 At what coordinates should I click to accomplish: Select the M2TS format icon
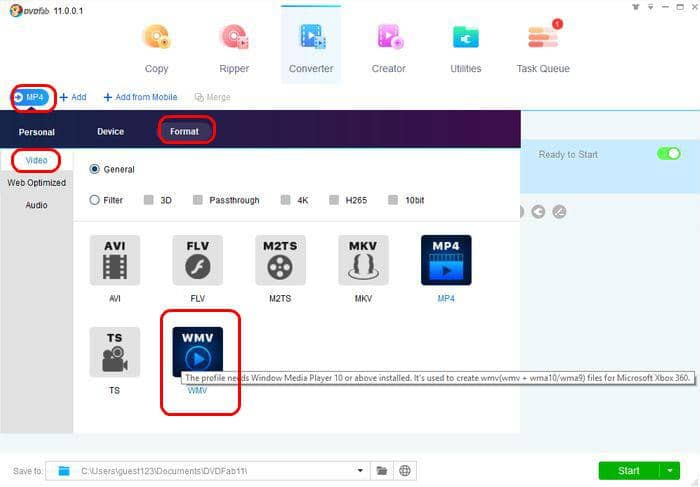(280, 260)
